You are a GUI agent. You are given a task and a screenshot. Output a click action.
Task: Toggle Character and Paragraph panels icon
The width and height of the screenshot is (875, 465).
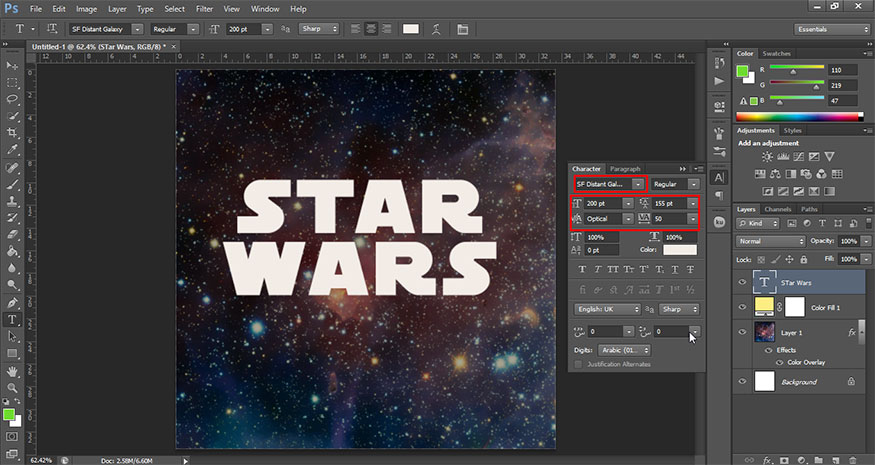point(463,29)
